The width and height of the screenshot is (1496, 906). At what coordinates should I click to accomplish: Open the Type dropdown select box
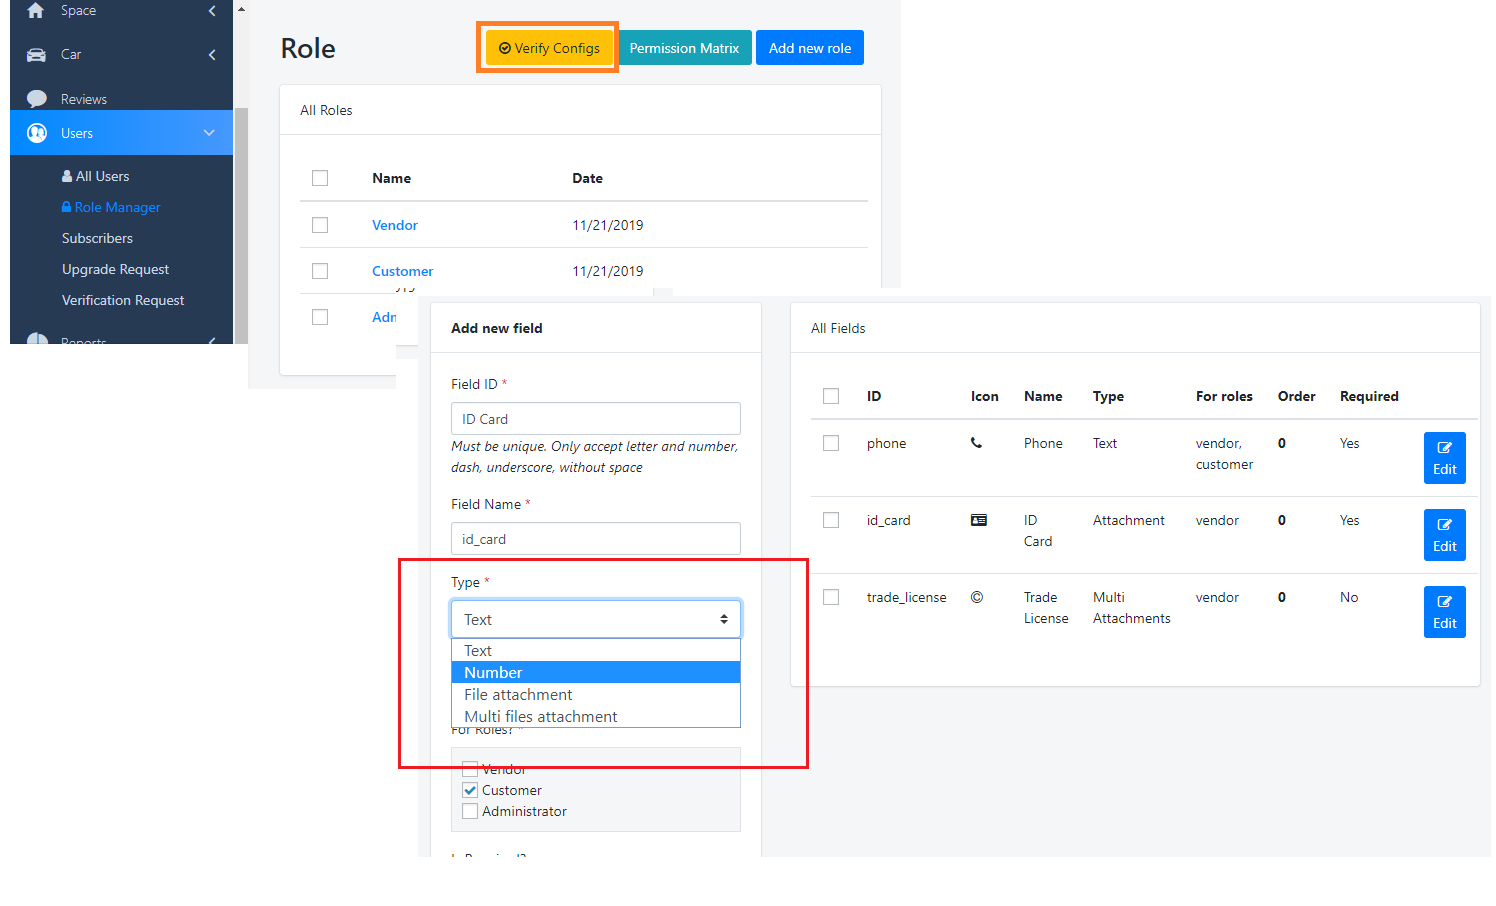(x=595, y=619)
